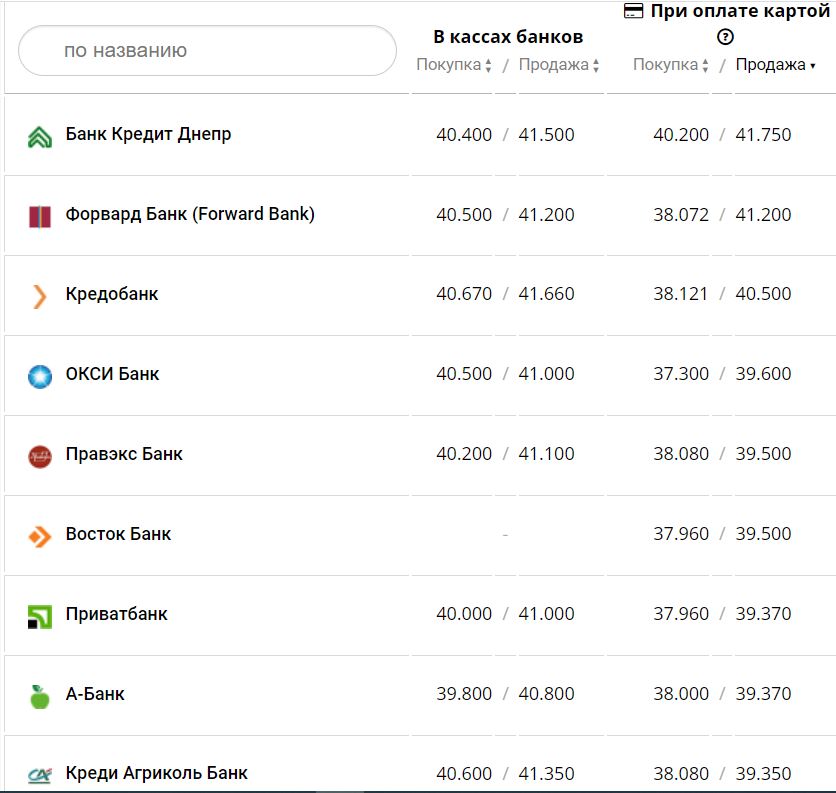Click the Правэкс Банк red logo
This screenshot has height=793, width=836.
coord(39,456)
